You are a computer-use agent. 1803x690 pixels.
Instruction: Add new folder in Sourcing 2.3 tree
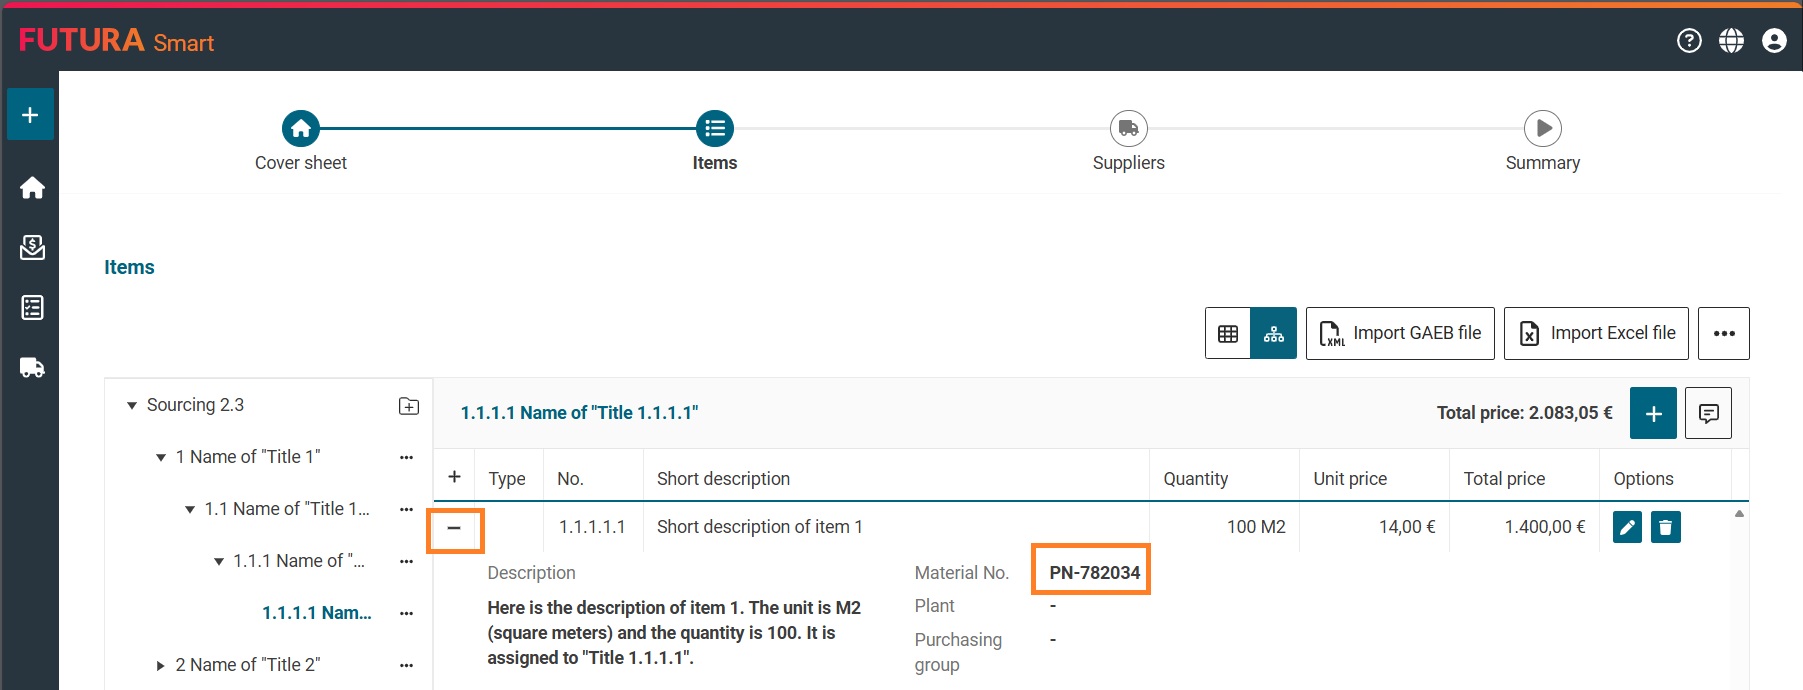[408, 406]
